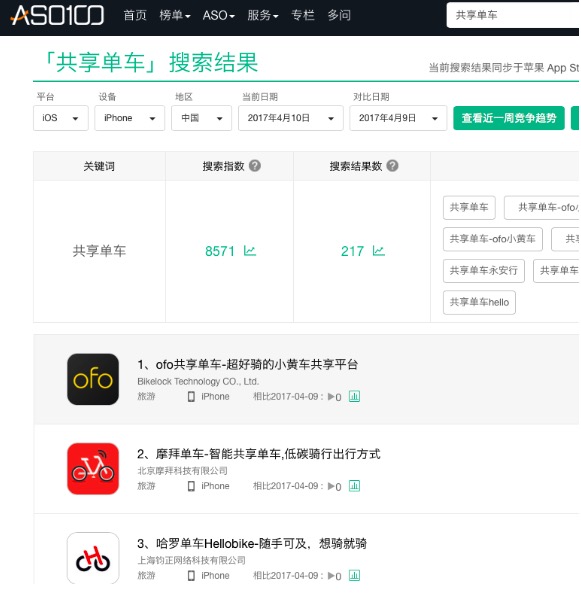Open developer Bikelock Technology CO., Ltd.
This screenshot has height=597, width=581.
(x=198, y=381)
